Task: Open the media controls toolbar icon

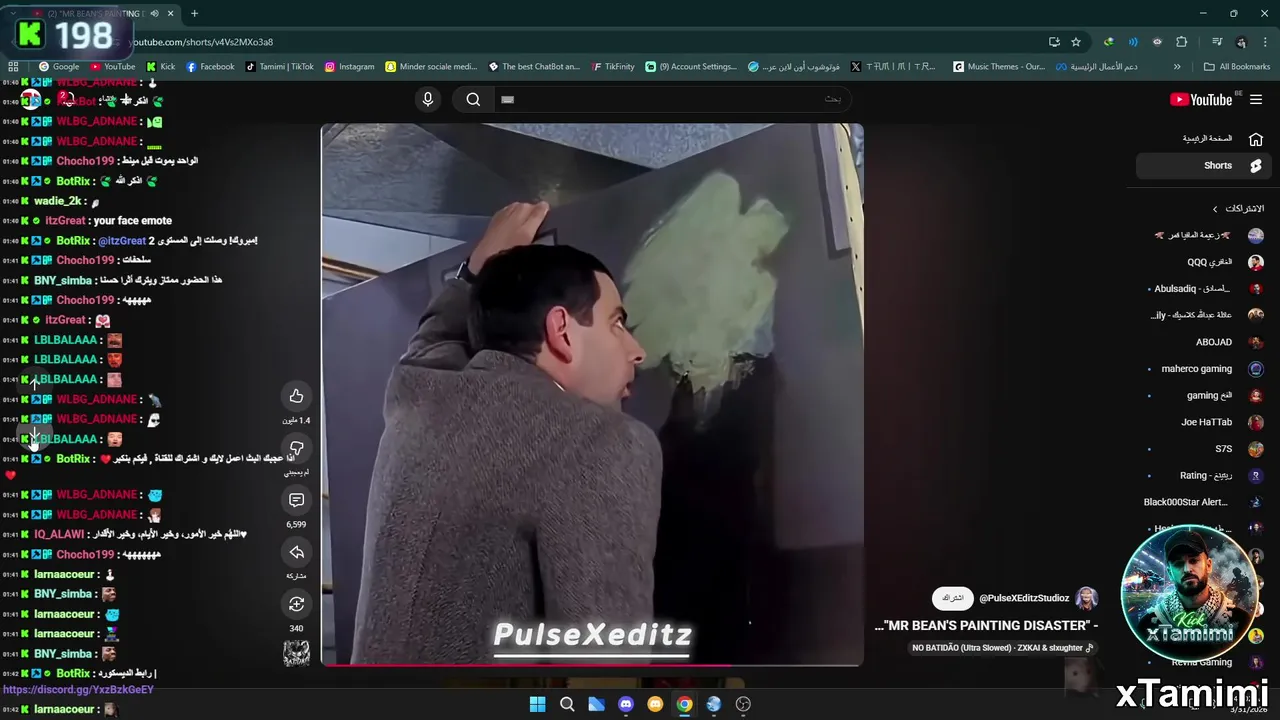Action: tap(1217, 42)
